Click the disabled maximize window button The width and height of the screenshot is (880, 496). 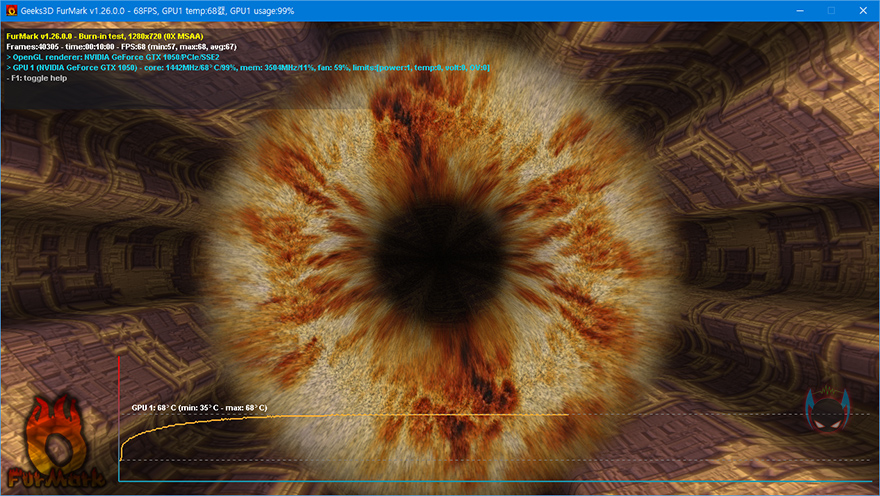click(x=831, y=11)
